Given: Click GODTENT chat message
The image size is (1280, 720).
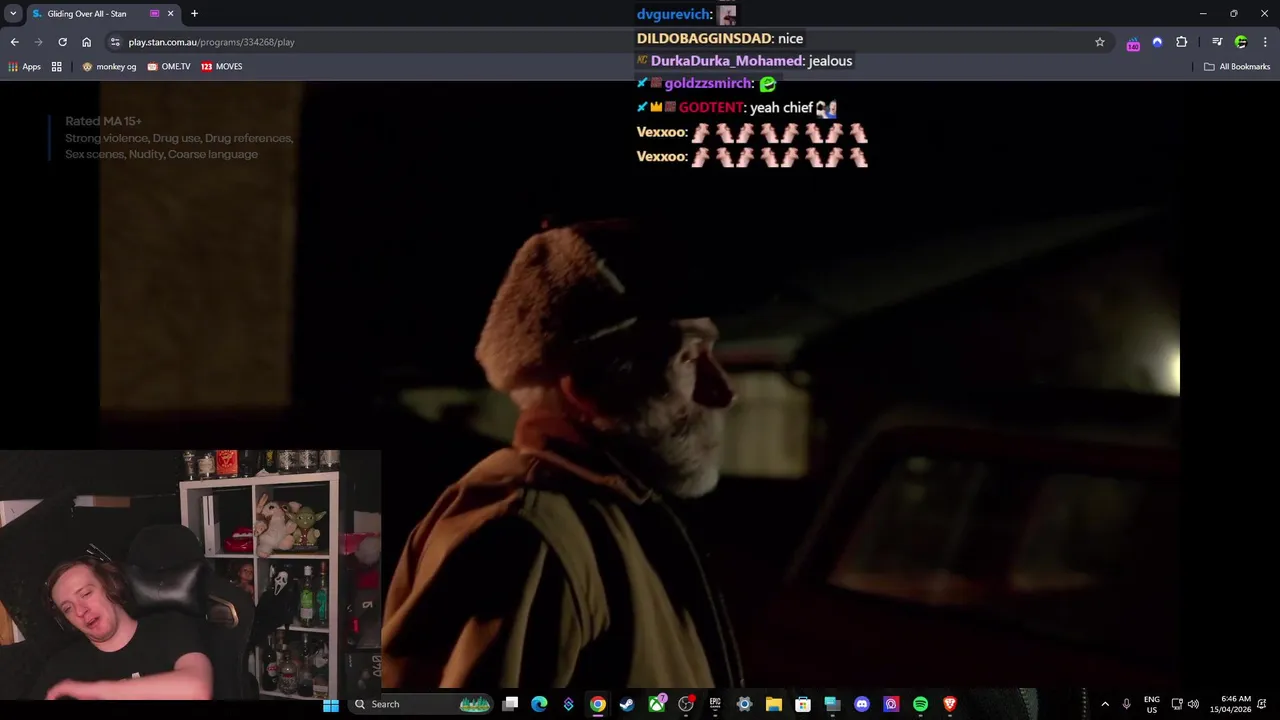Looking at the screenshot, I should point(736,108).
